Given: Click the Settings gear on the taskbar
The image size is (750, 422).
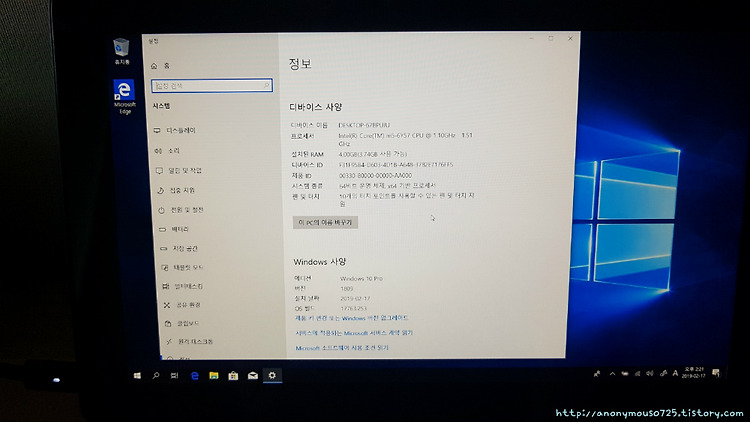Looking at the screenshot, I should (x=272, y=376).
